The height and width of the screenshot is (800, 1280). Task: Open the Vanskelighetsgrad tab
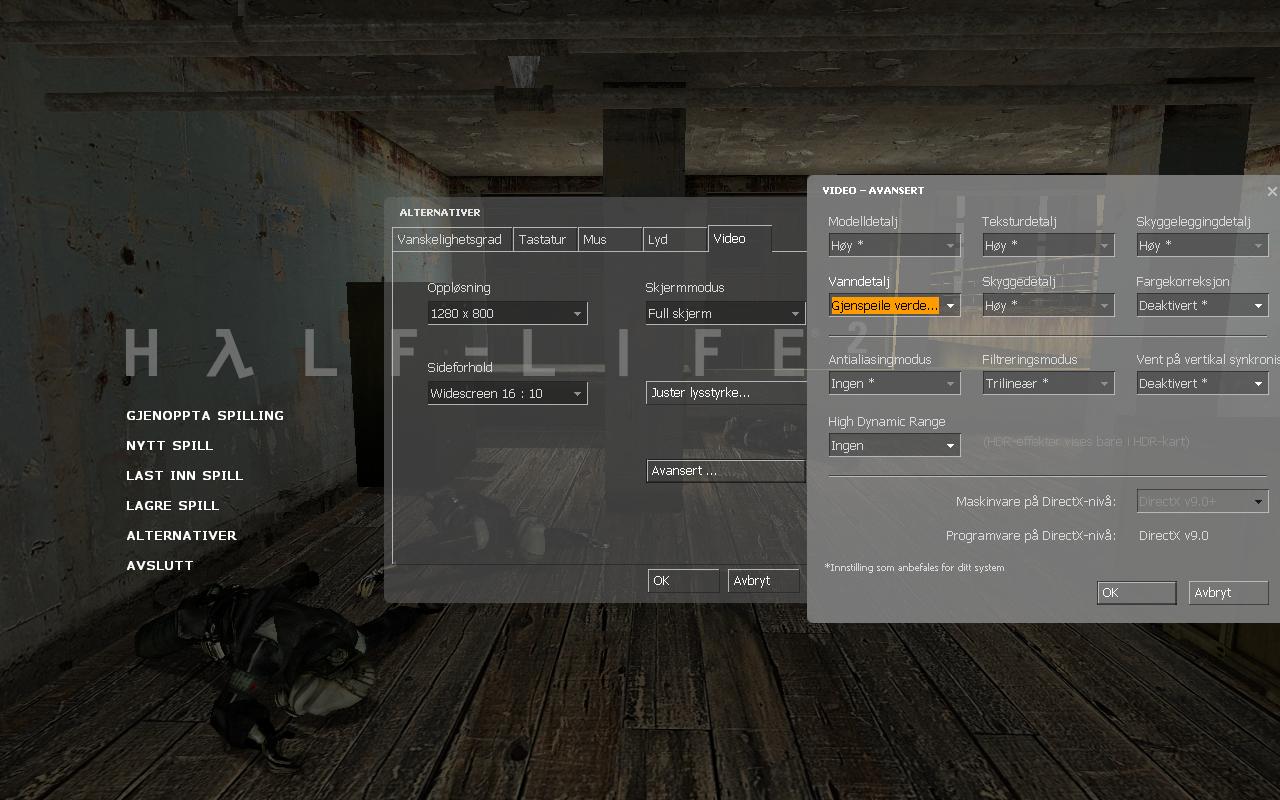tap(453, 240)
